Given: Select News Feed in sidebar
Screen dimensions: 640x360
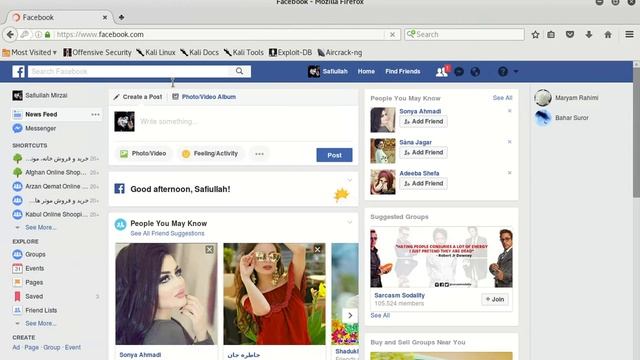Looking at the screenshot, I should point(41,115).
